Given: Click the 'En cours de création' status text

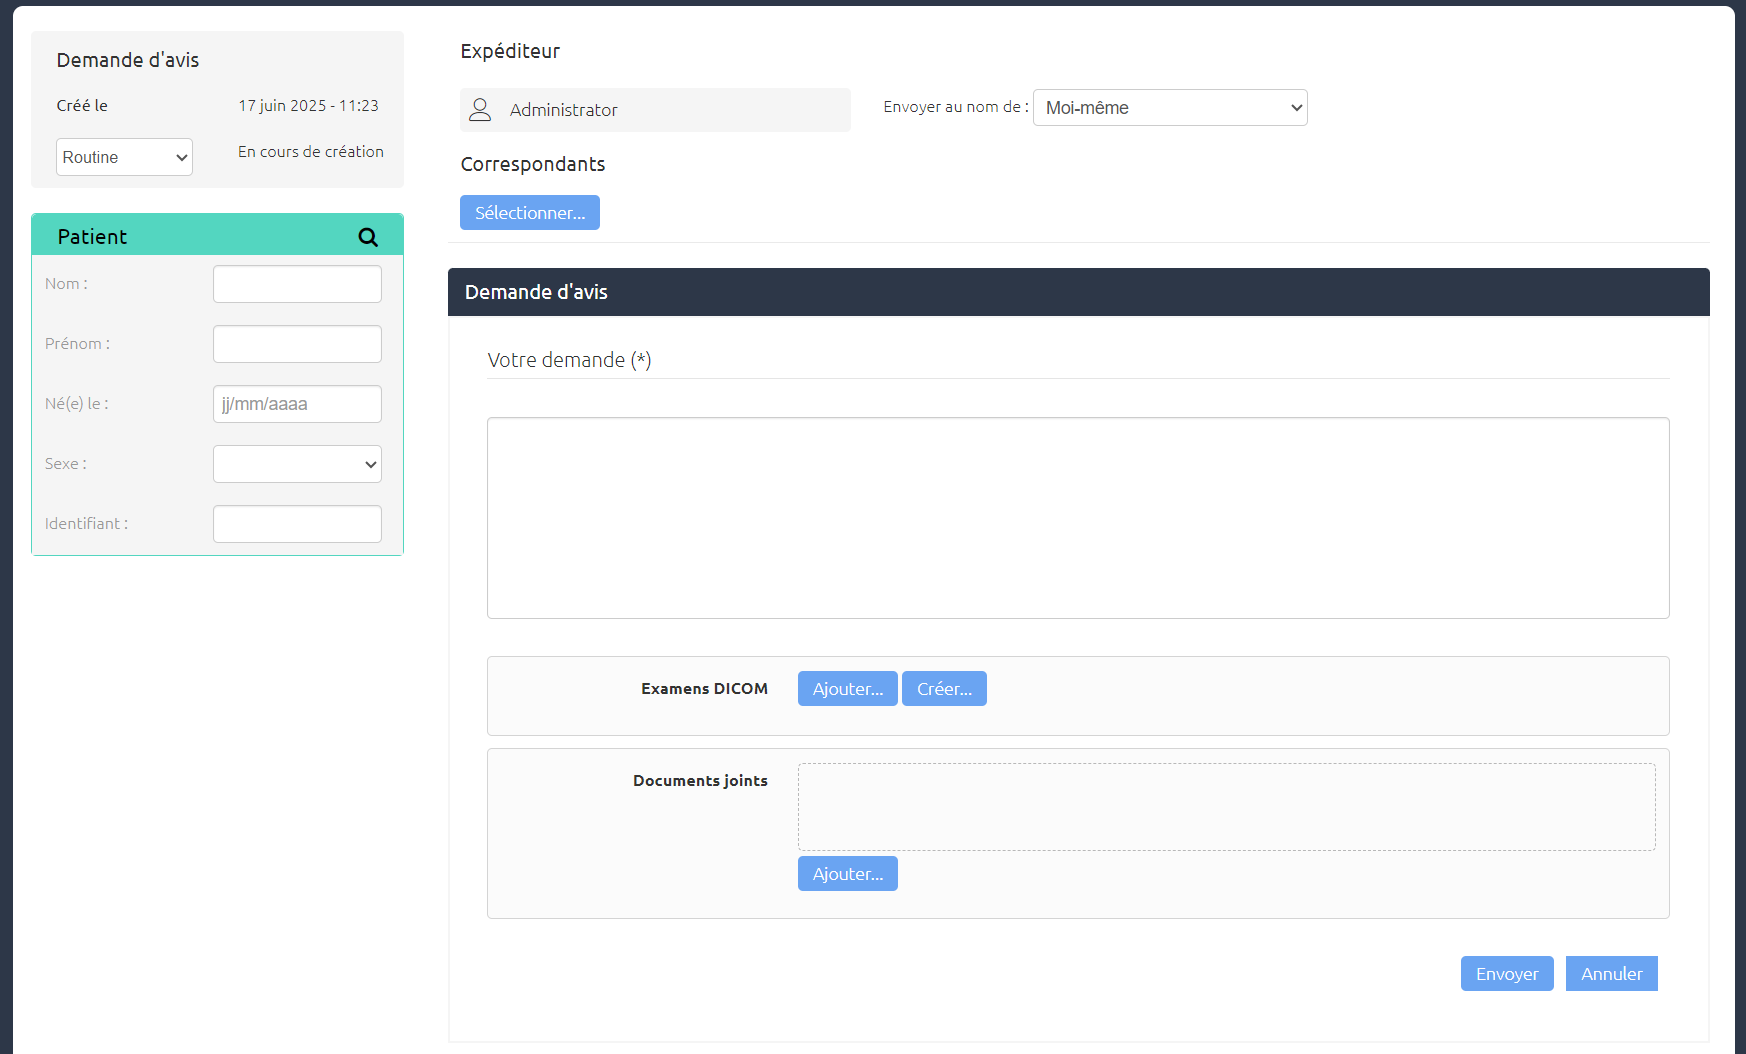Looking at the screenshot, I should 311,152.
